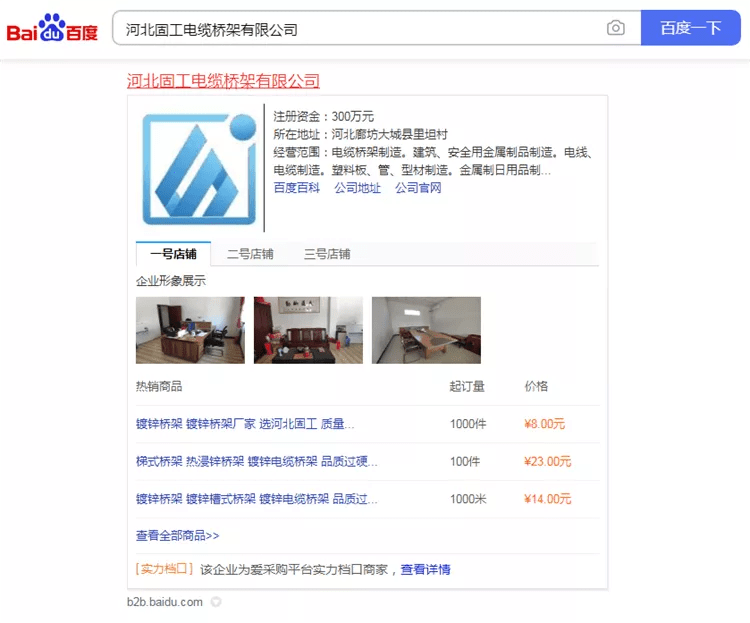Click the b2b.baidu.com source text

[165, 602]
